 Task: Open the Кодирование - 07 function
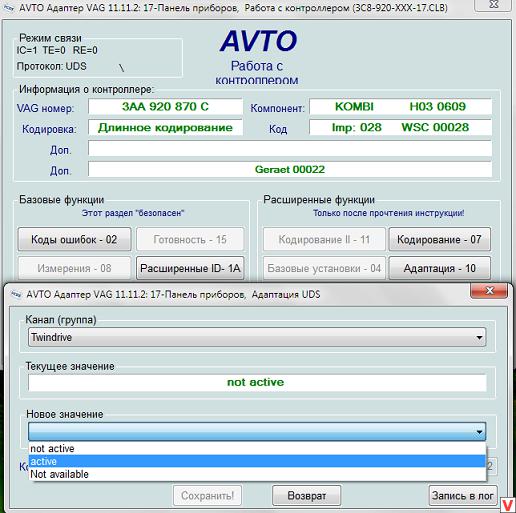pyautogui.click(x=439, y=239)
